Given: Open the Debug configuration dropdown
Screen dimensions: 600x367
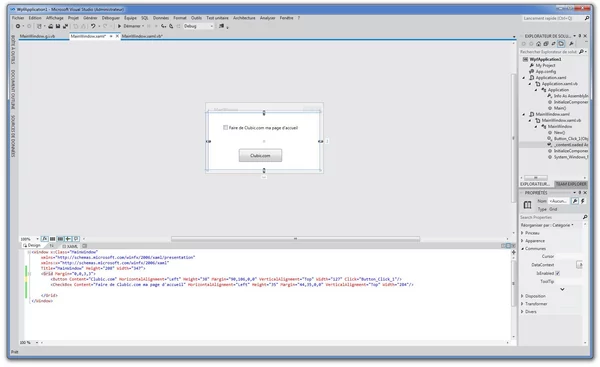Looking at the screenshot, I should click(x=198, y=26).
